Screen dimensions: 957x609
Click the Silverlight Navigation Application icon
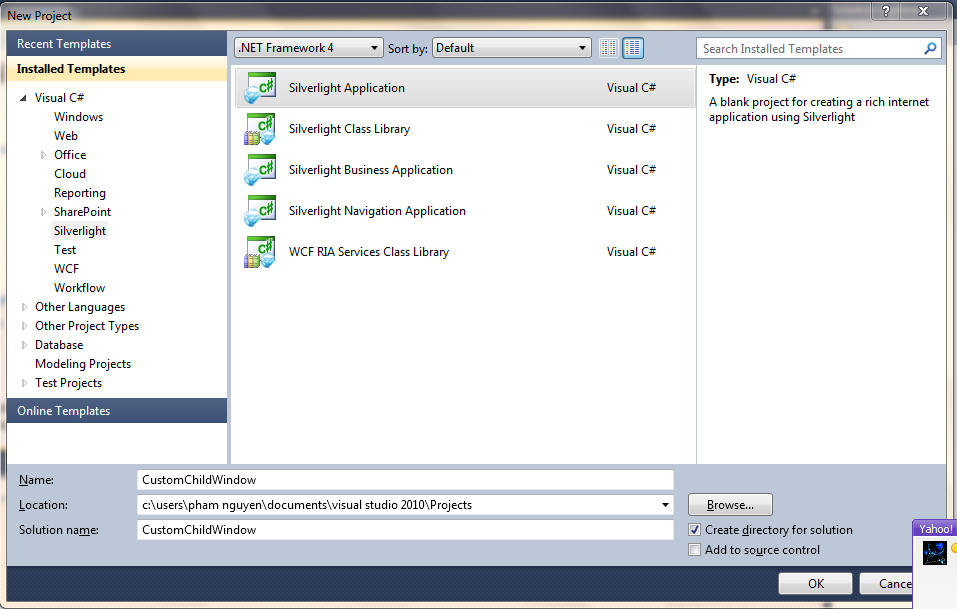(259, 211)
